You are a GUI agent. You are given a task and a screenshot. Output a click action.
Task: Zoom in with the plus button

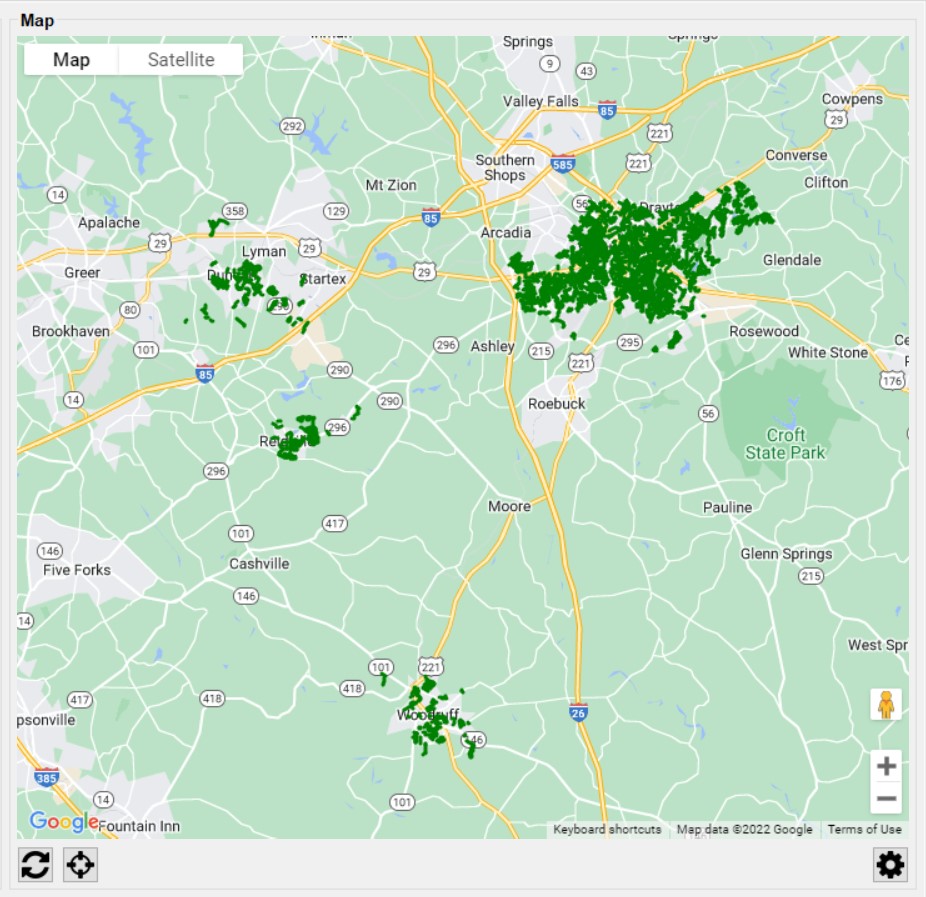click(x=886, y=766)
